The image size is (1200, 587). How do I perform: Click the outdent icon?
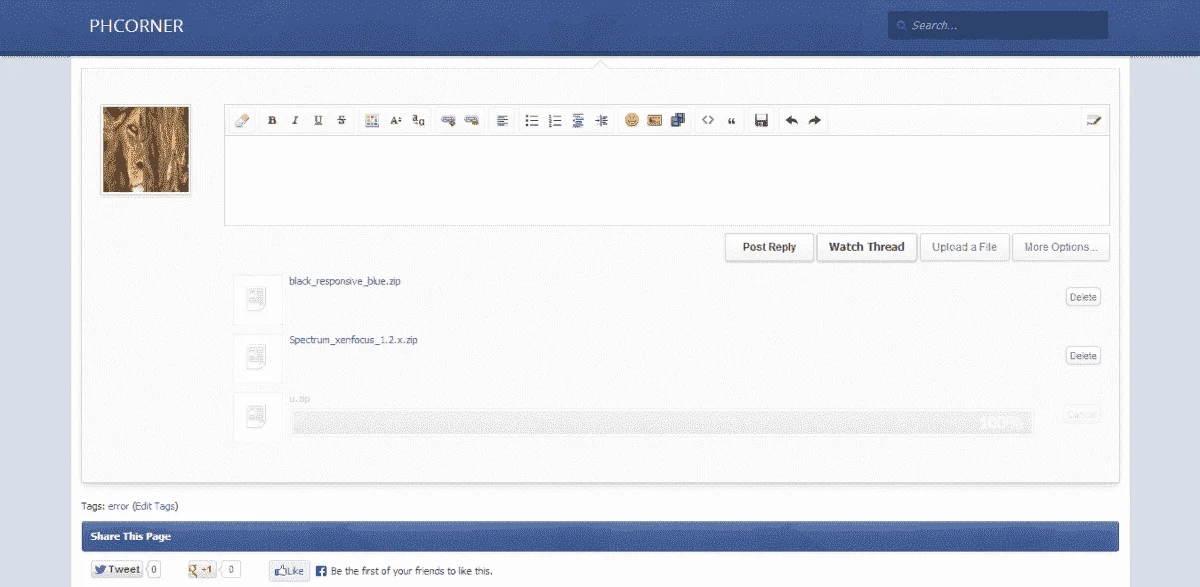point(578,120)
